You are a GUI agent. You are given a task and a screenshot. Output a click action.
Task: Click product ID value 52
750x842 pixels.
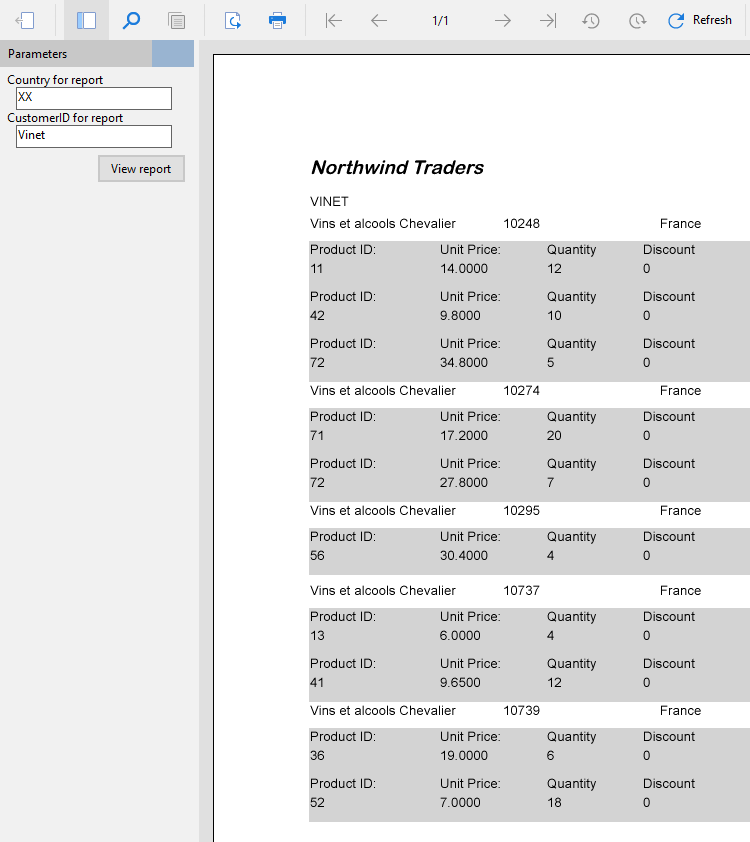coord(317,803)
